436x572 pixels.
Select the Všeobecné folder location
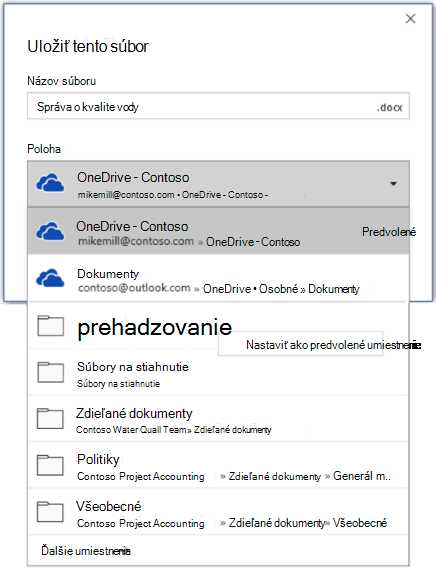pyautogui.click(x=218, y=512)
